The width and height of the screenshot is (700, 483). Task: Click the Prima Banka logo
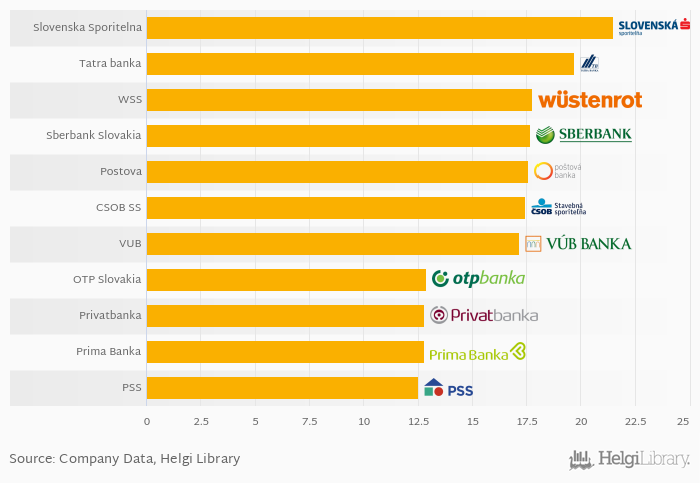pyautogui.click(x=477, y=352)
